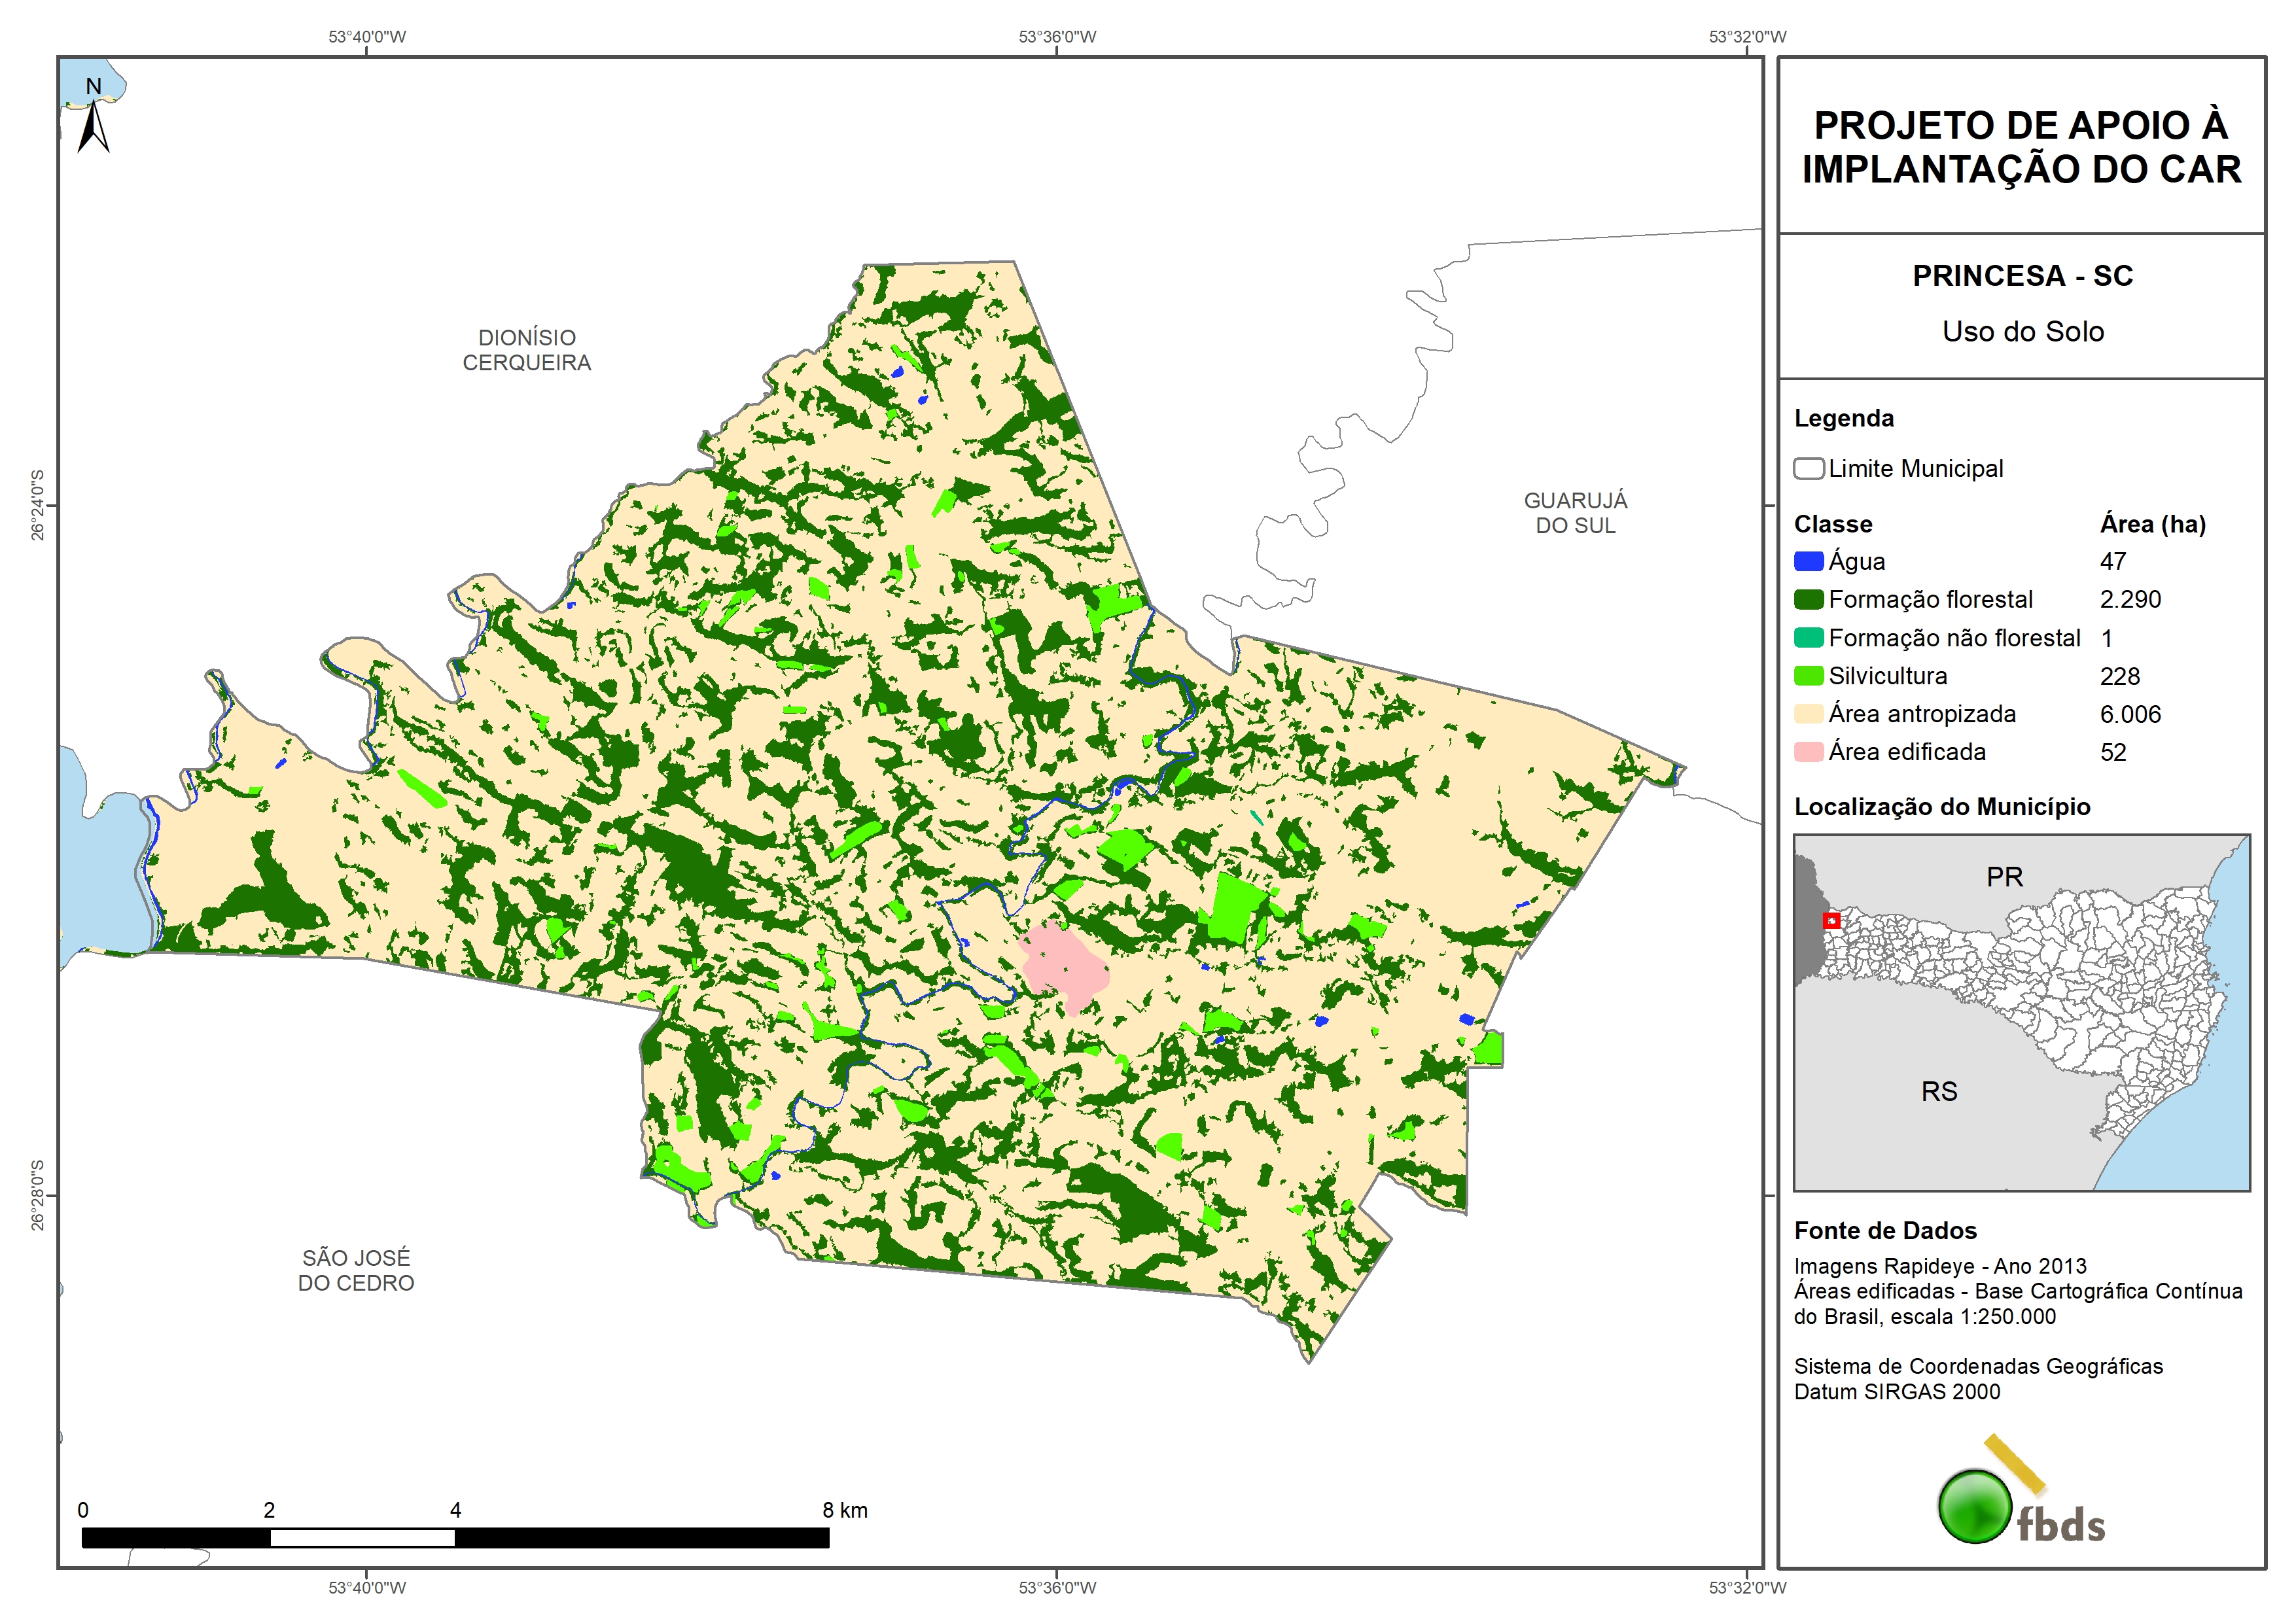This screenshot has height=1623, width=2296.
Task: Click the Limite Municipal legend symbol
Action: click(x=1808, y=469)
